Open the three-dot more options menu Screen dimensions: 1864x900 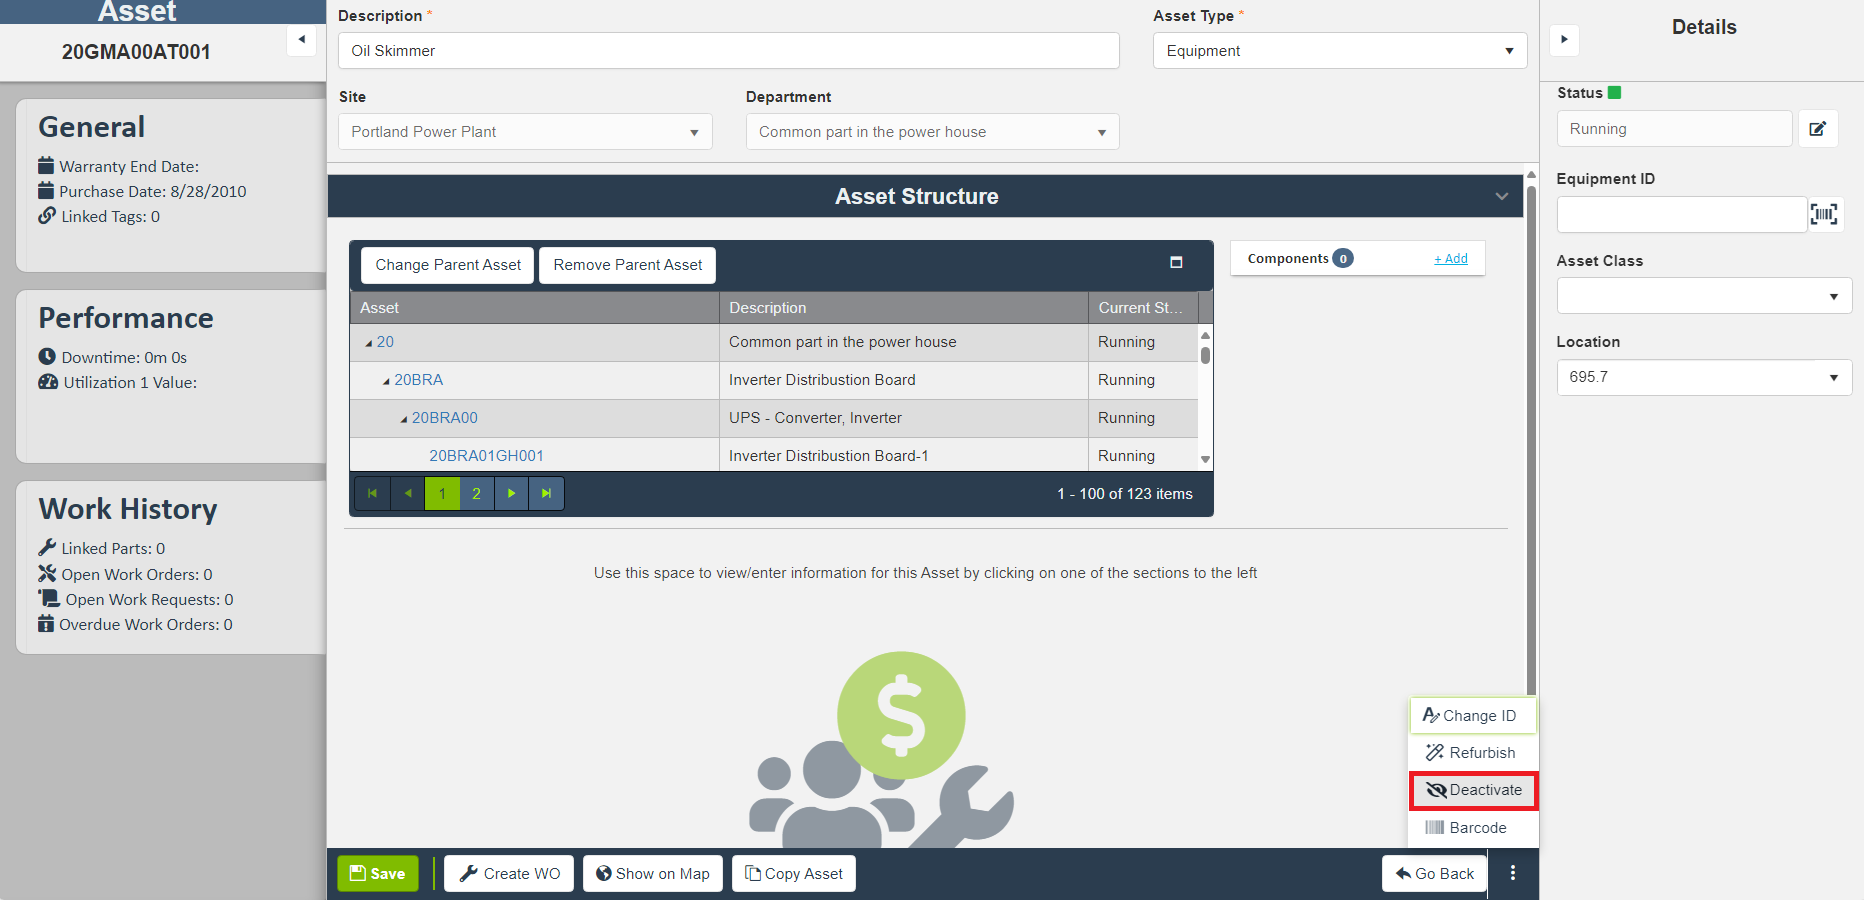pyautogui.click(x=1512, y=873)
